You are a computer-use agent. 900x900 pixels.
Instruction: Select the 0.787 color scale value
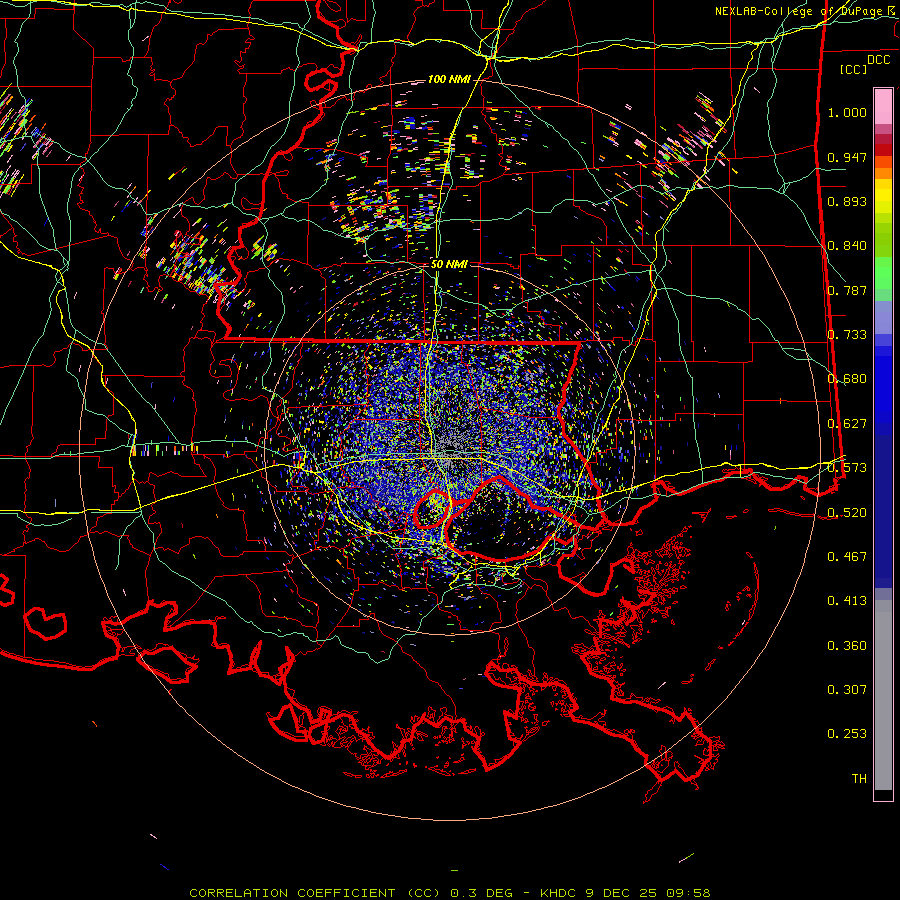(x=847, y=290)
